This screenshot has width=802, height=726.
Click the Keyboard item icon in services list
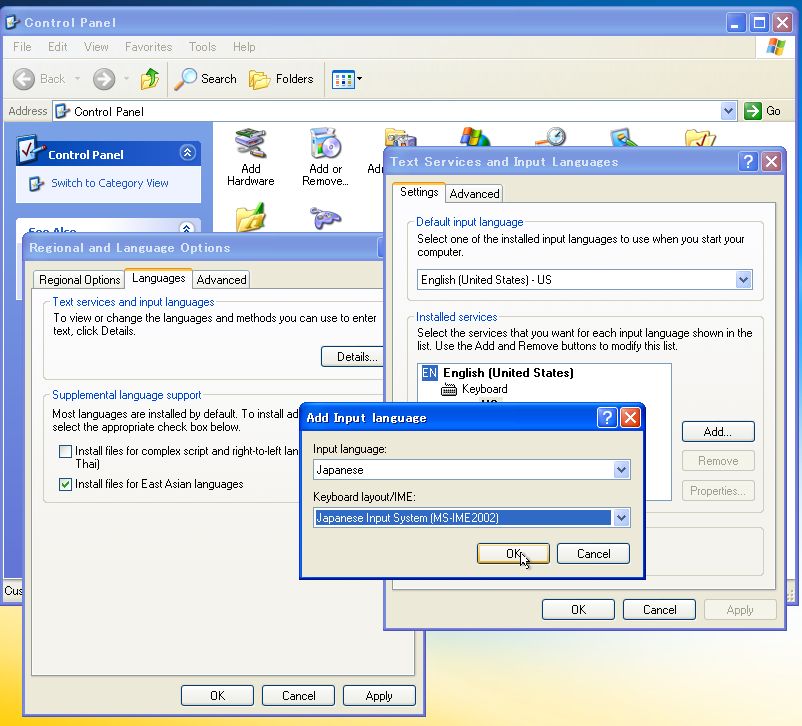[449, 390]
